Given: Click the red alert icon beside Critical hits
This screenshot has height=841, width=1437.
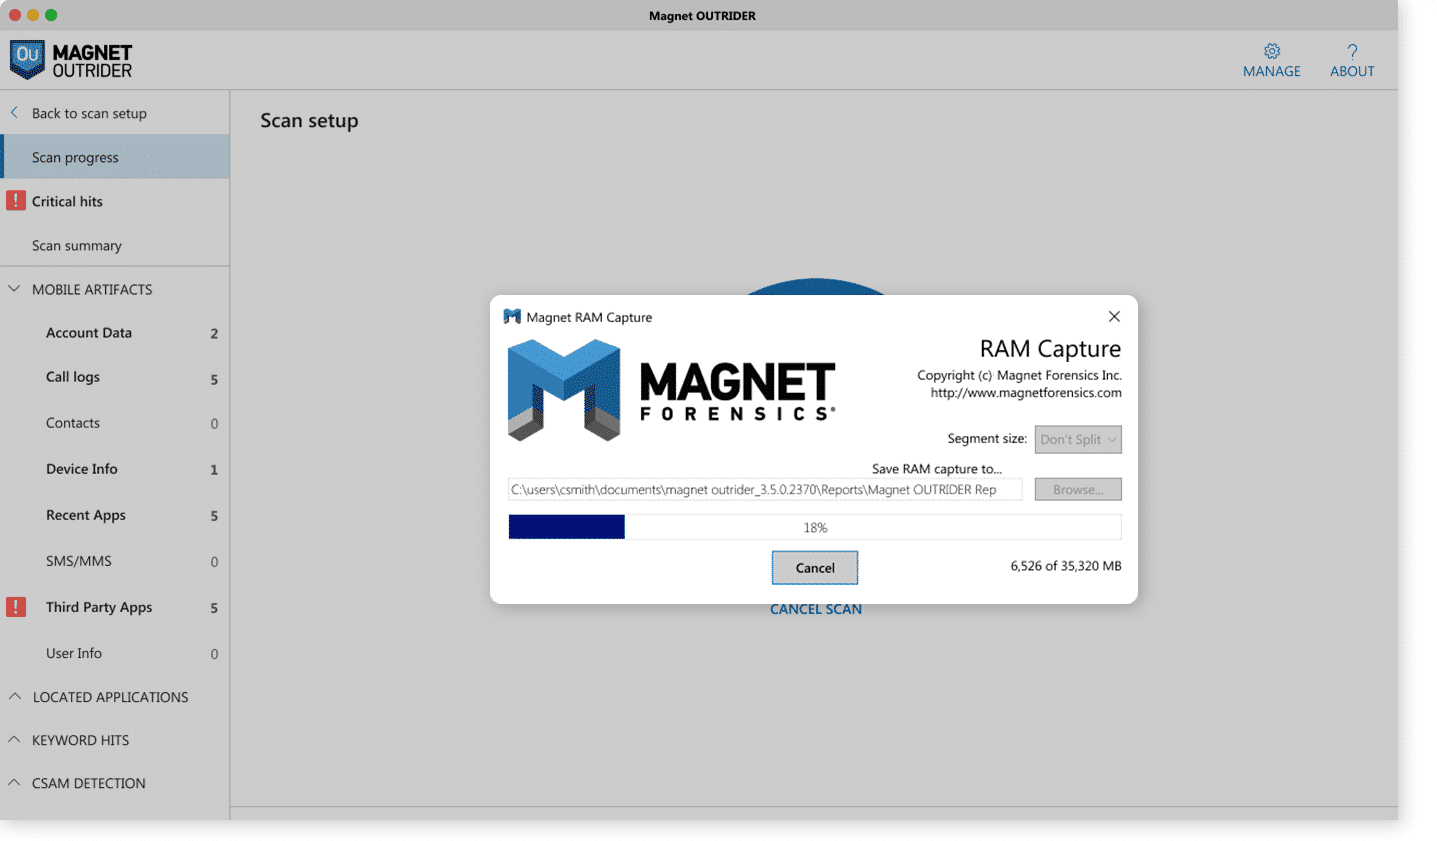Looking at the screenshot, I should click(x=15, y=200).
